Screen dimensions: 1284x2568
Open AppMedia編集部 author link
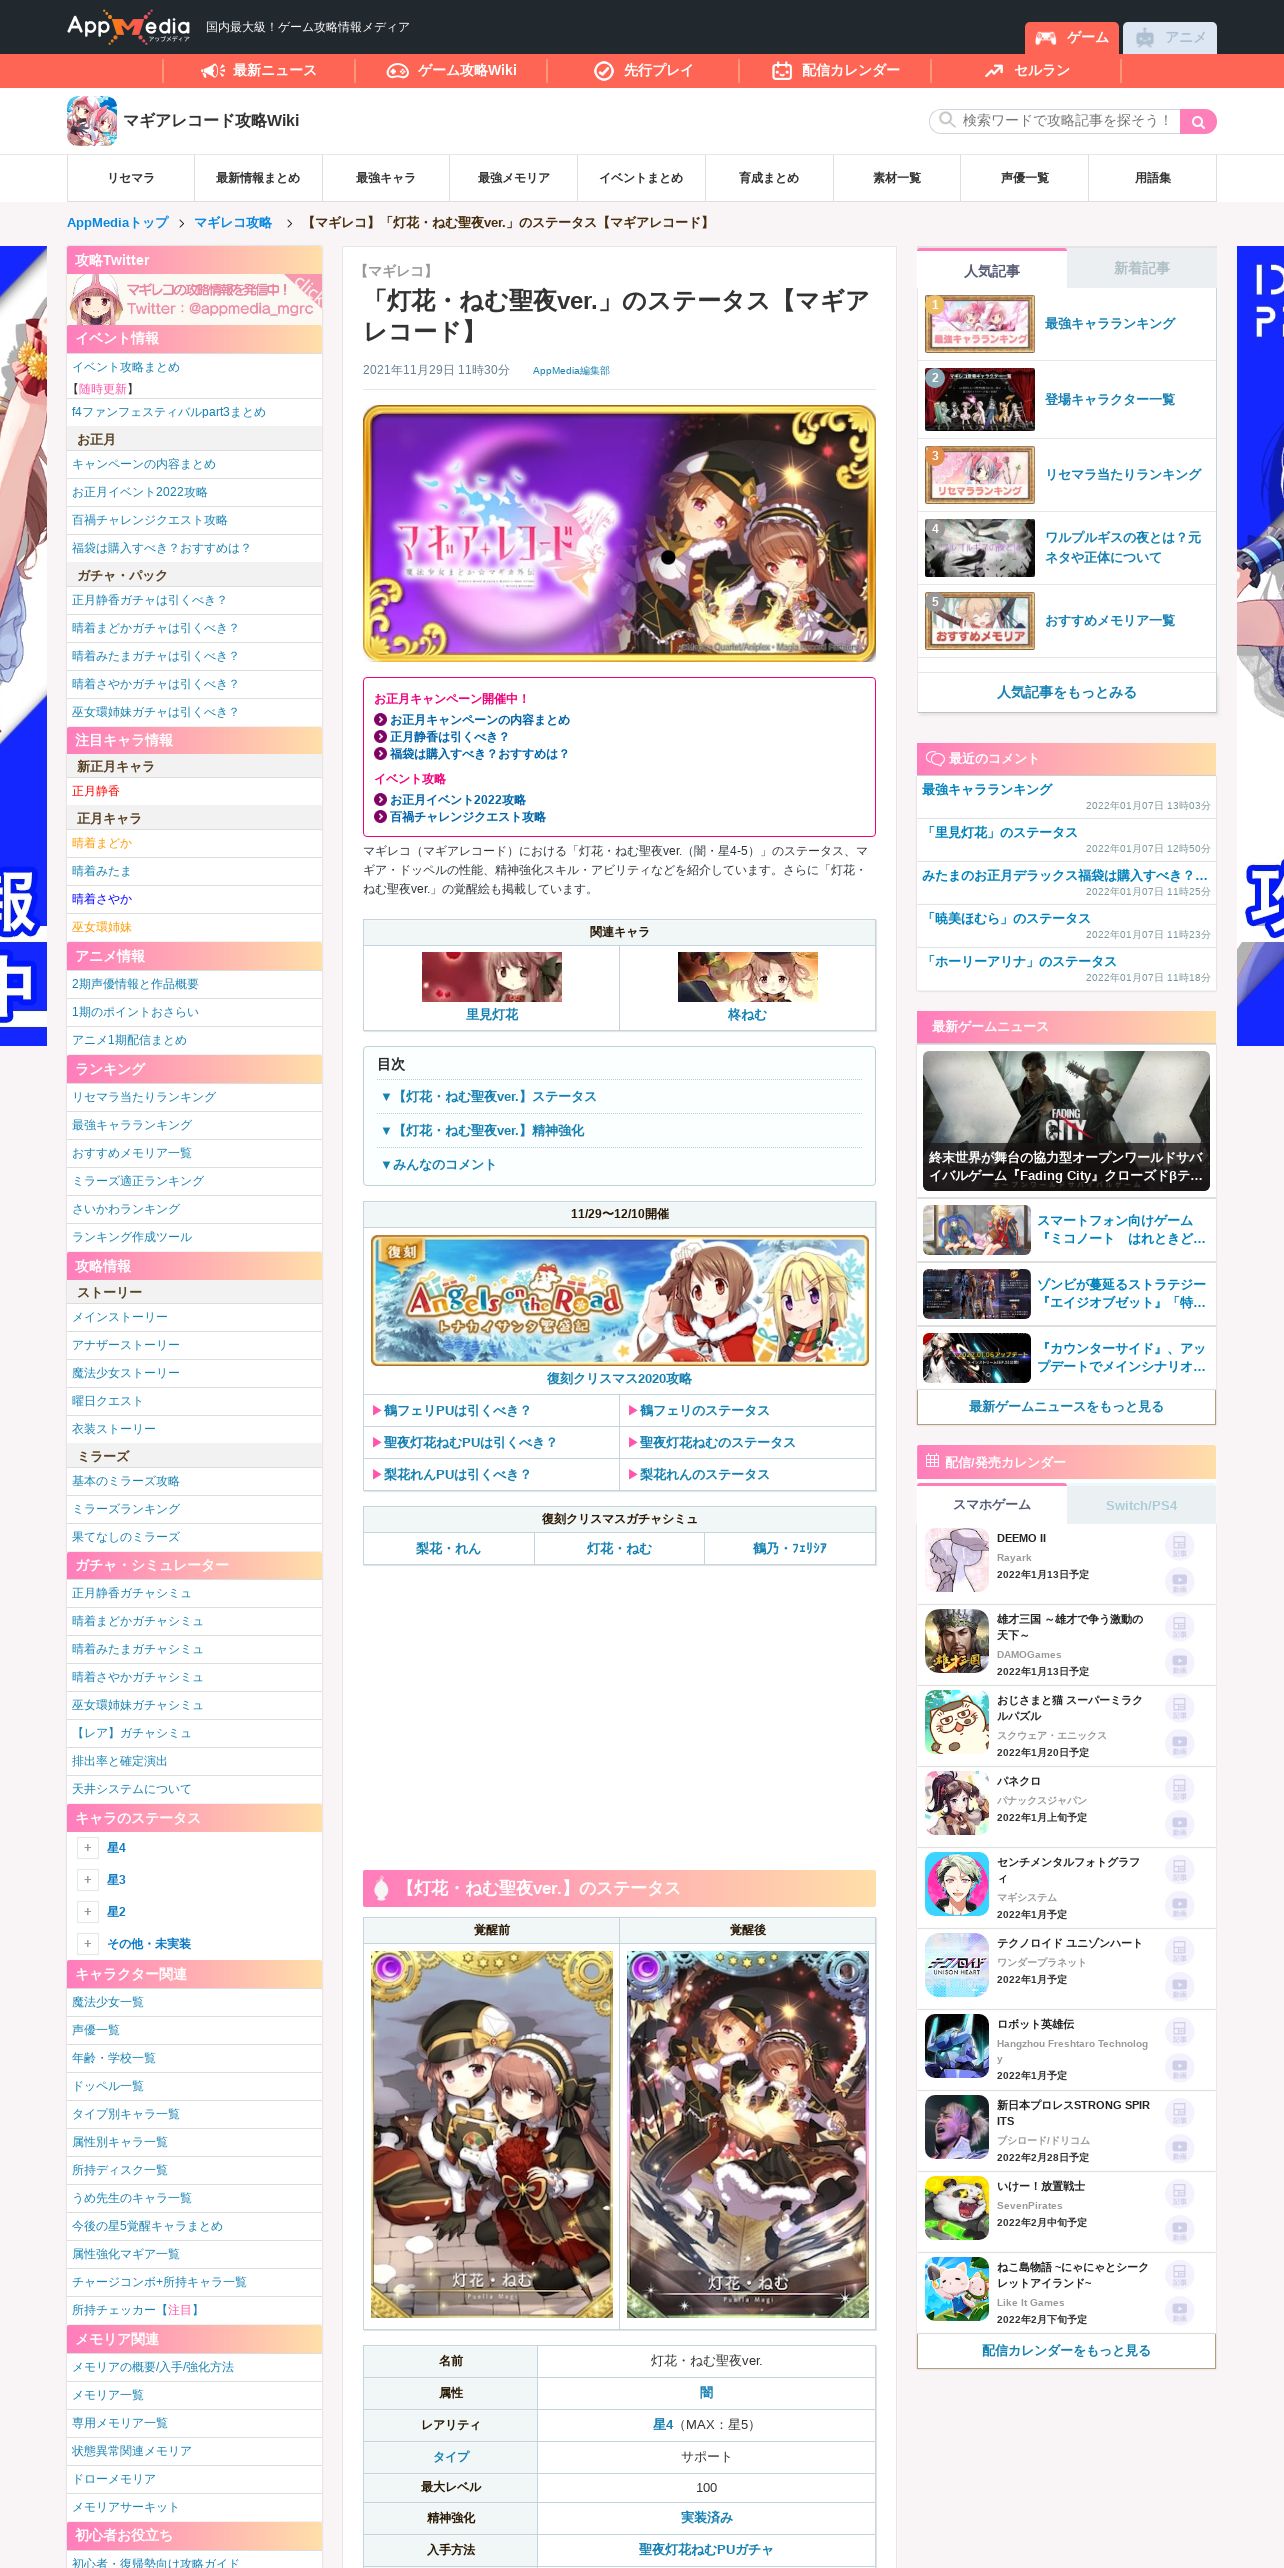[571, 371]
